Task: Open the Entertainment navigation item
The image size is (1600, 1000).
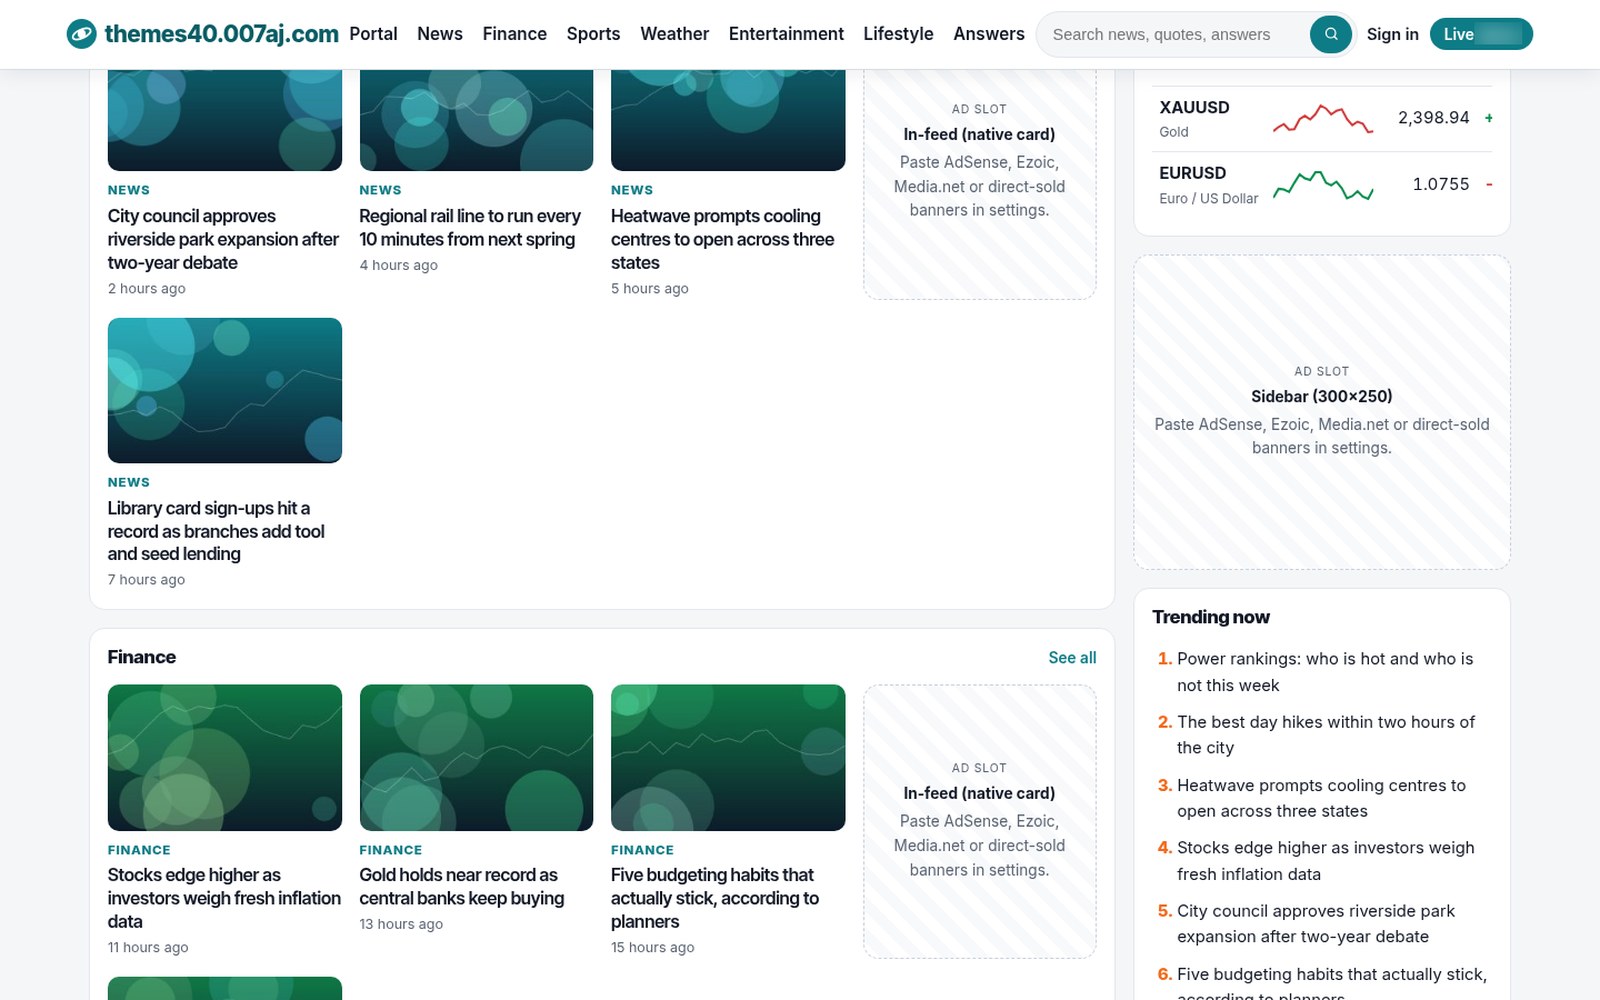Action: point(786,34)
